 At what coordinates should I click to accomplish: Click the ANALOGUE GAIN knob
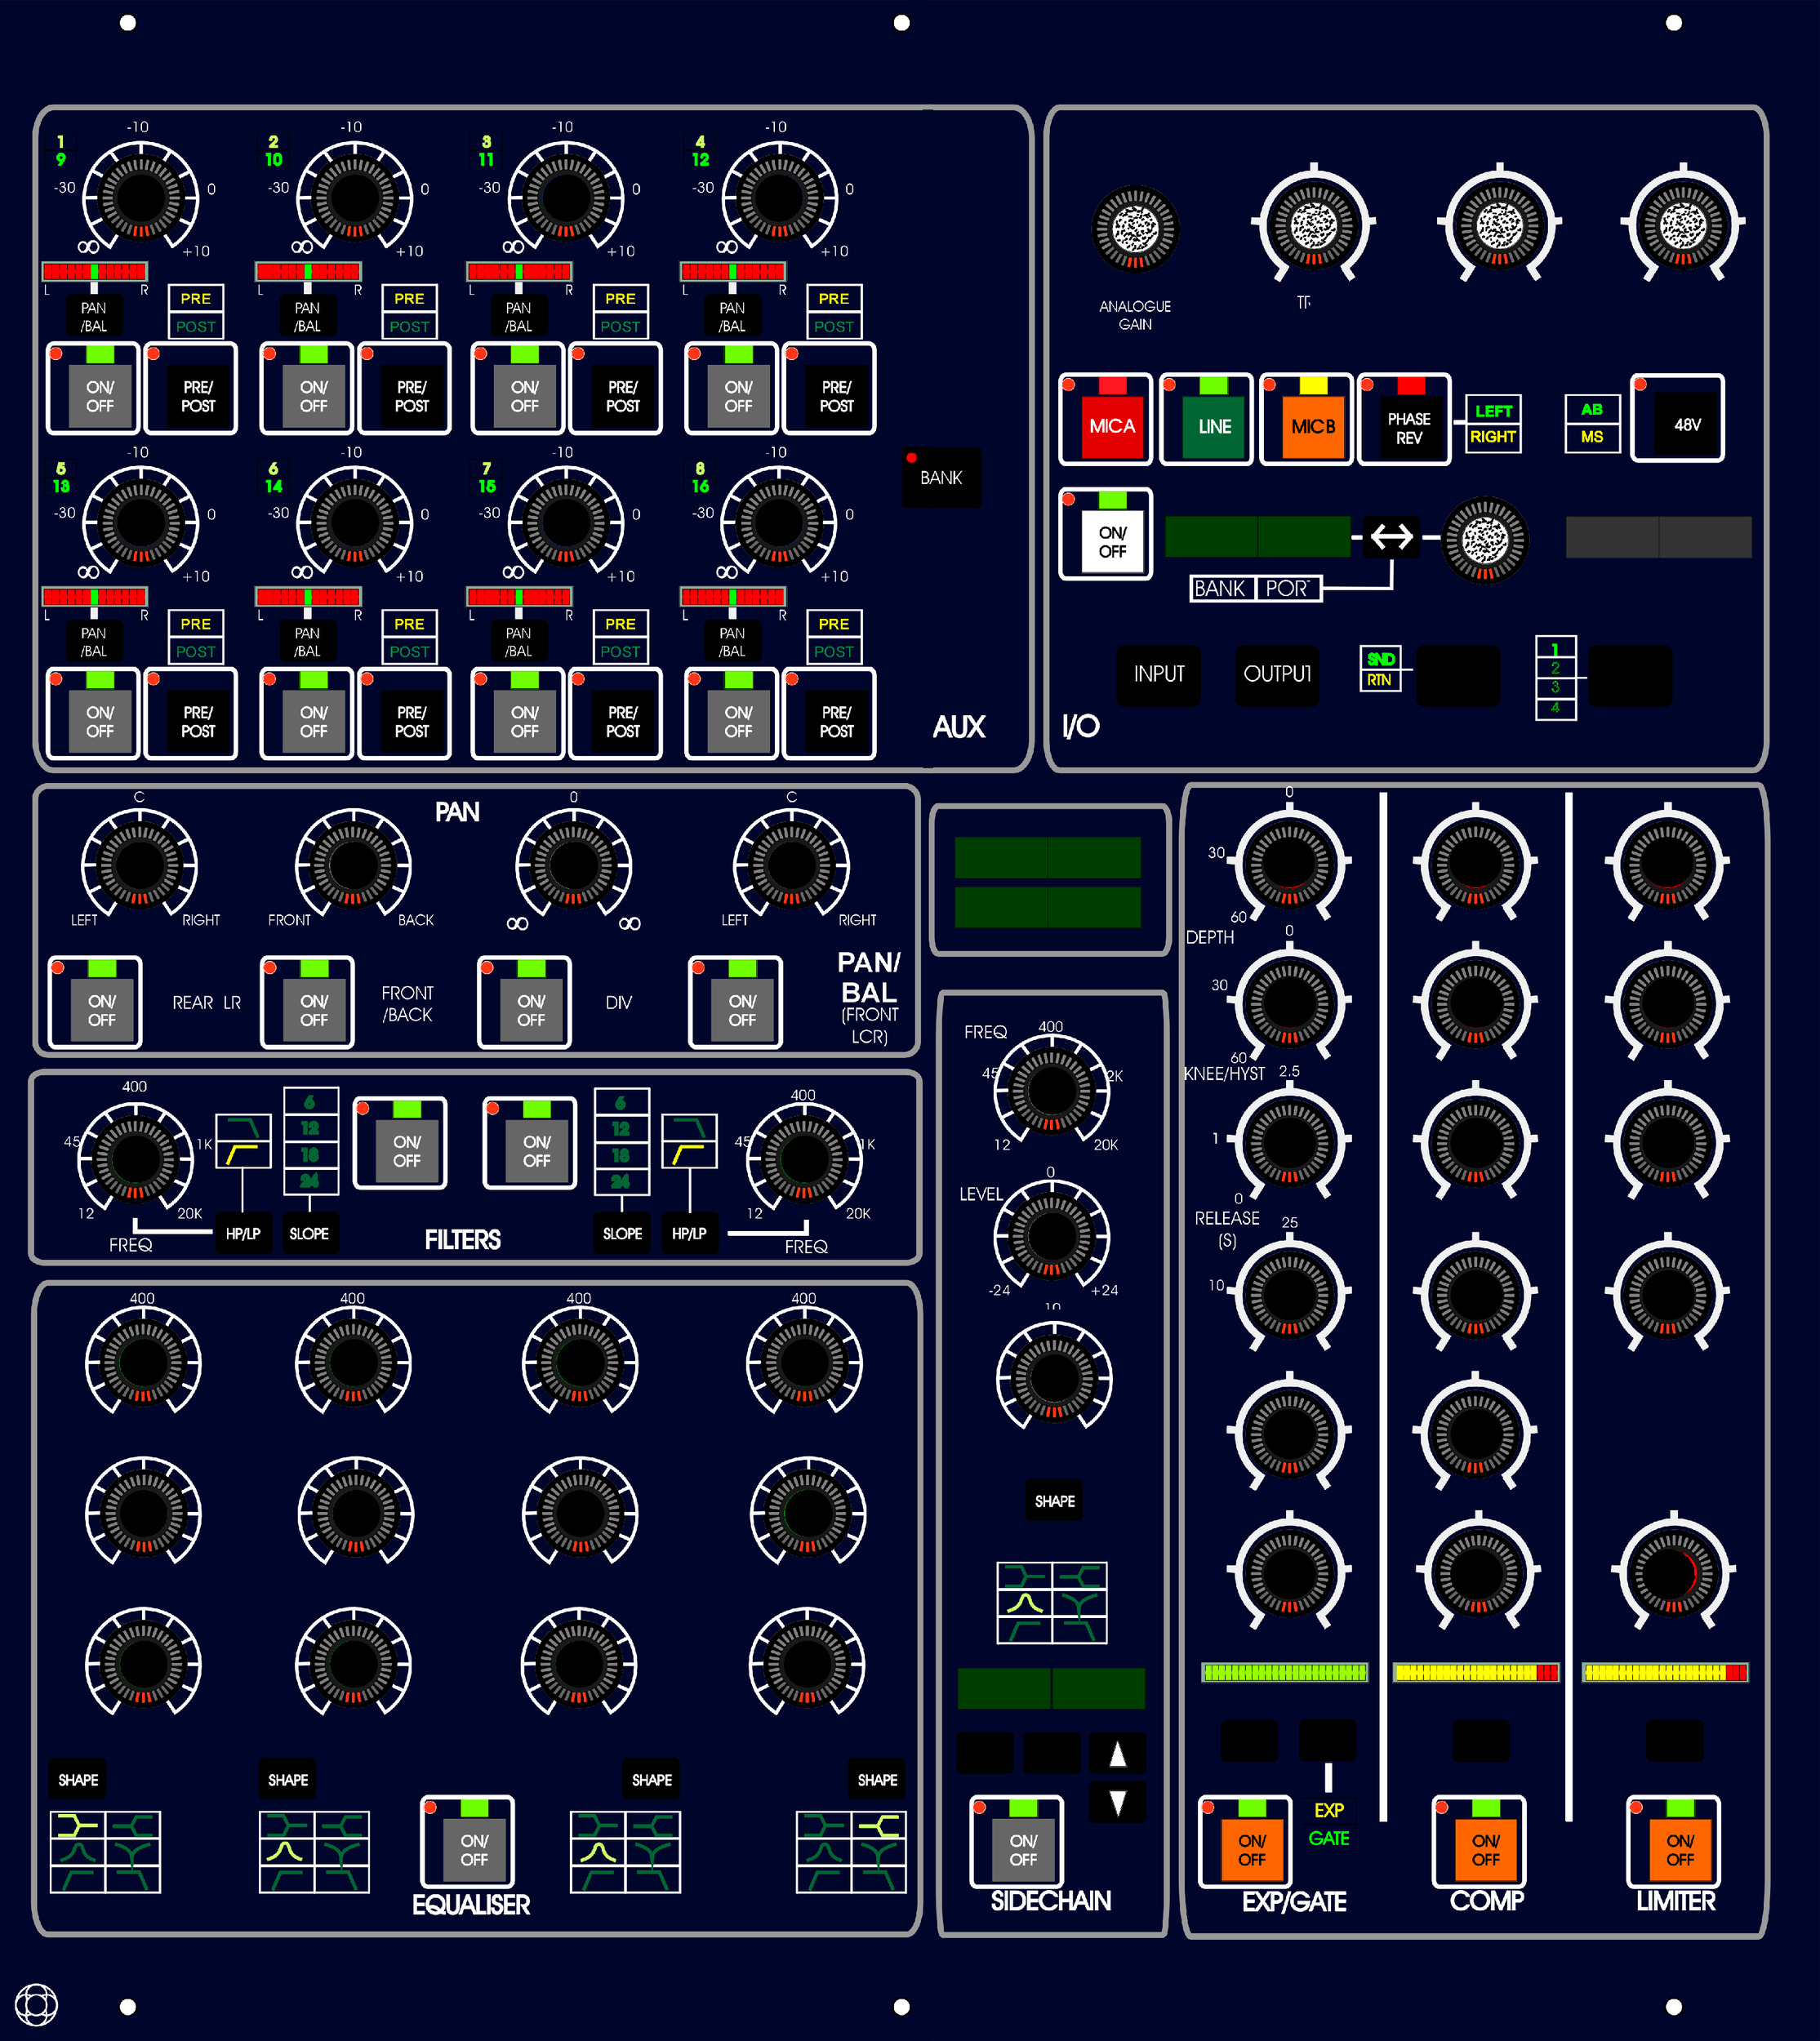(1135, 229)
